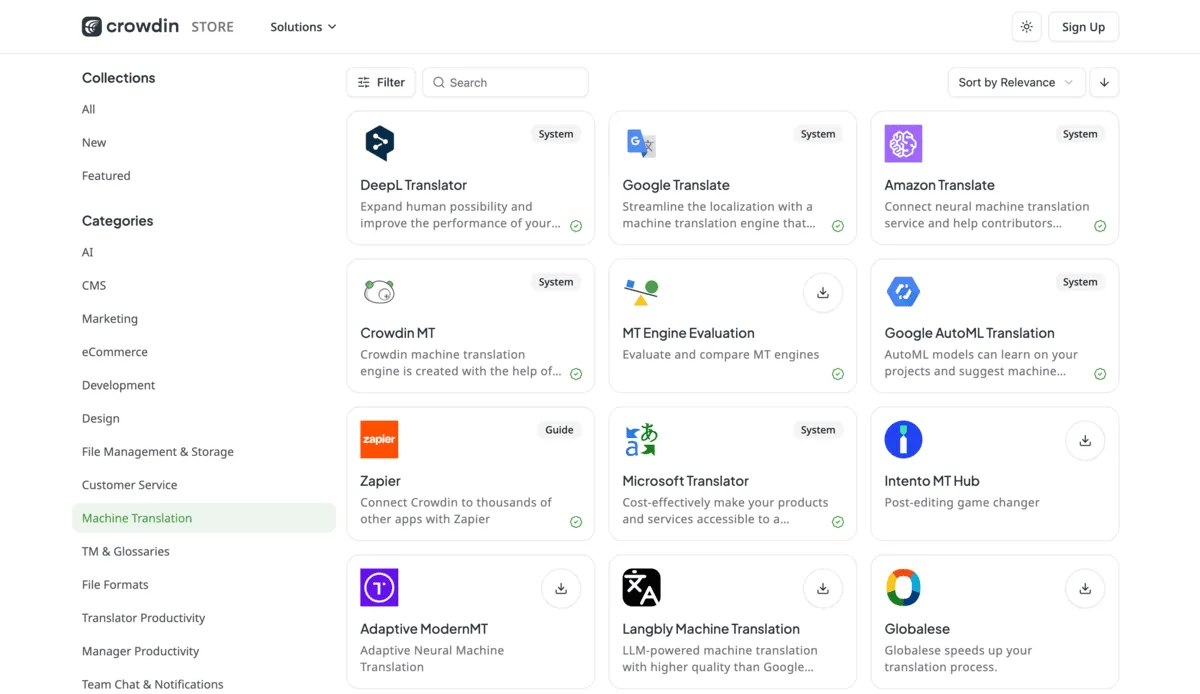Click System badge on DeepL Translator
The width and height of the screenshot is (1200, 694).
pyautogui.click(x=556, y=134)
